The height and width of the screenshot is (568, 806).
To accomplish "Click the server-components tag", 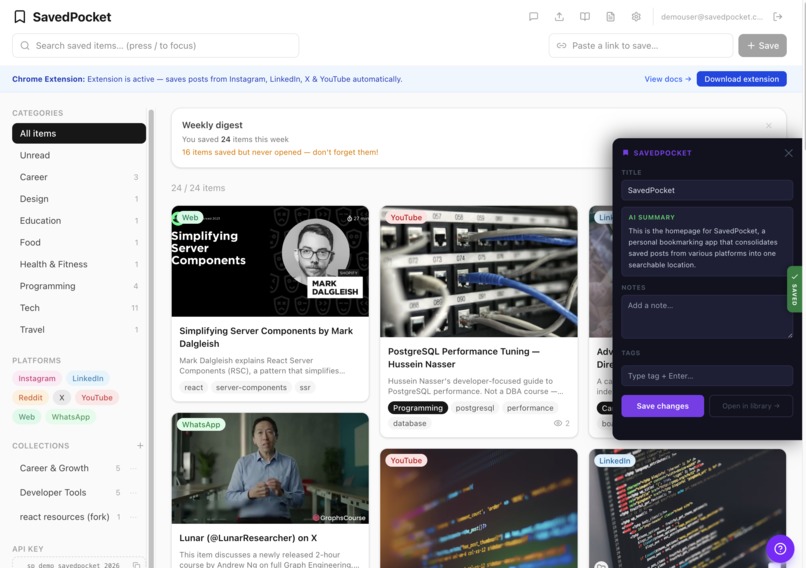I will pyautogui.click(x=251, y=388).
